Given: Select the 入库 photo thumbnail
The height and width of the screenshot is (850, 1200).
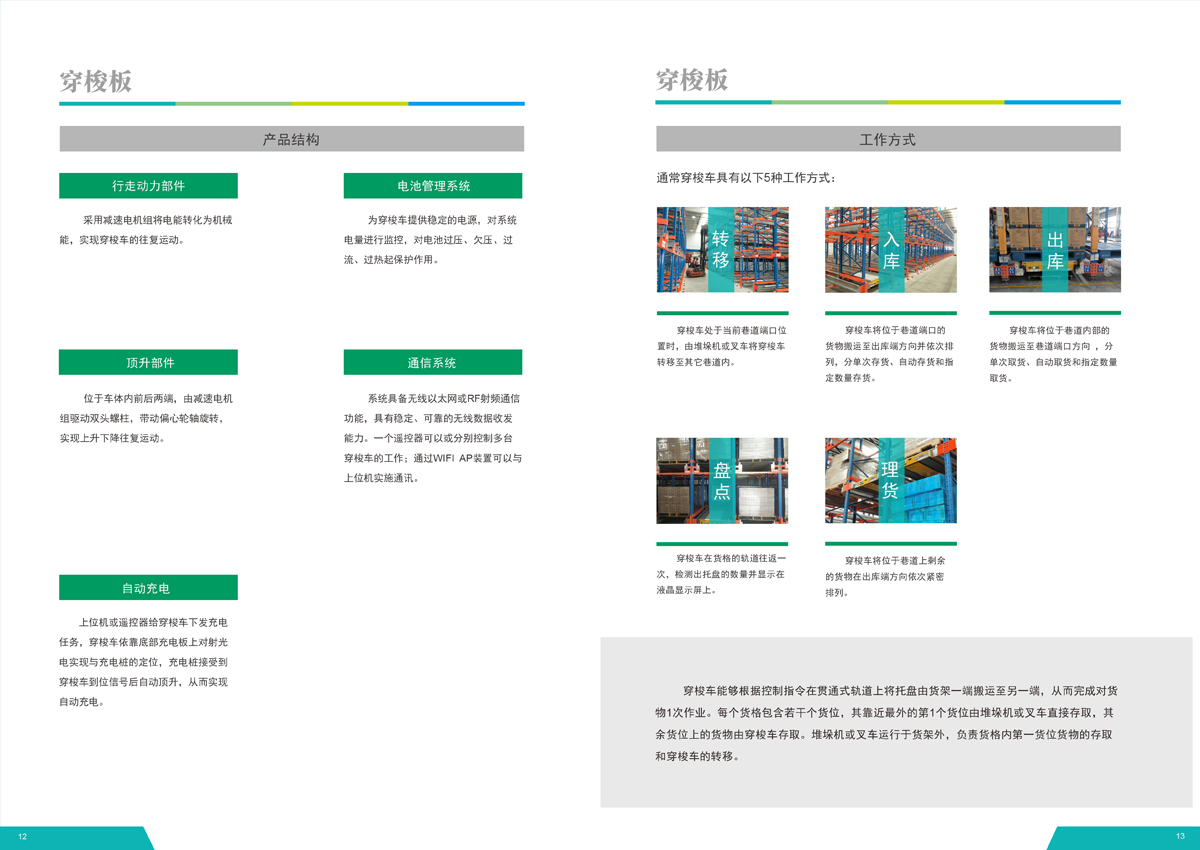Looking at the screenshot, I should 890,250.
